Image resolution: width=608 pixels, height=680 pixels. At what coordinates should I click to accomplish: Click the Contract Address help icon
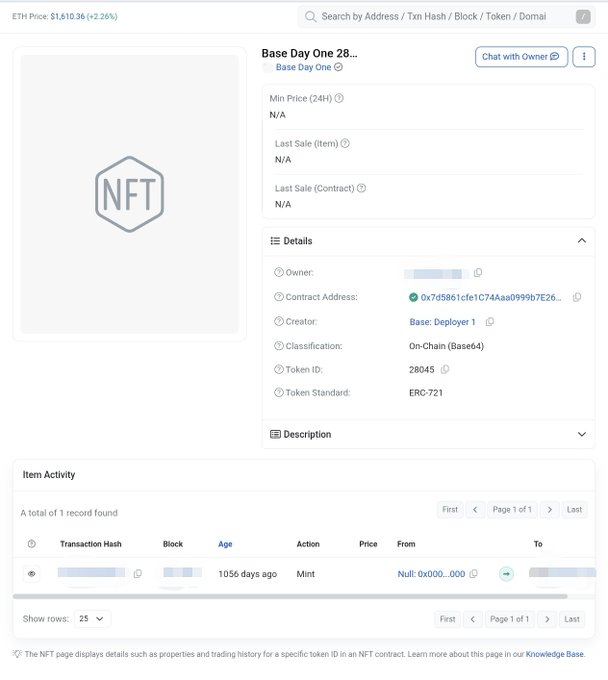(x=279, y=297)
